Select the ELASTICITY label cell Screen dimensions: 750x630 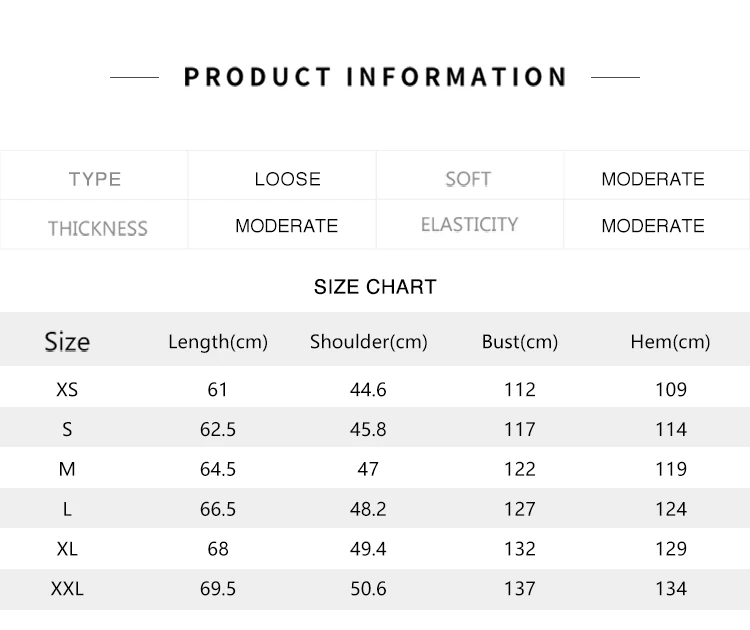(470, 225)
